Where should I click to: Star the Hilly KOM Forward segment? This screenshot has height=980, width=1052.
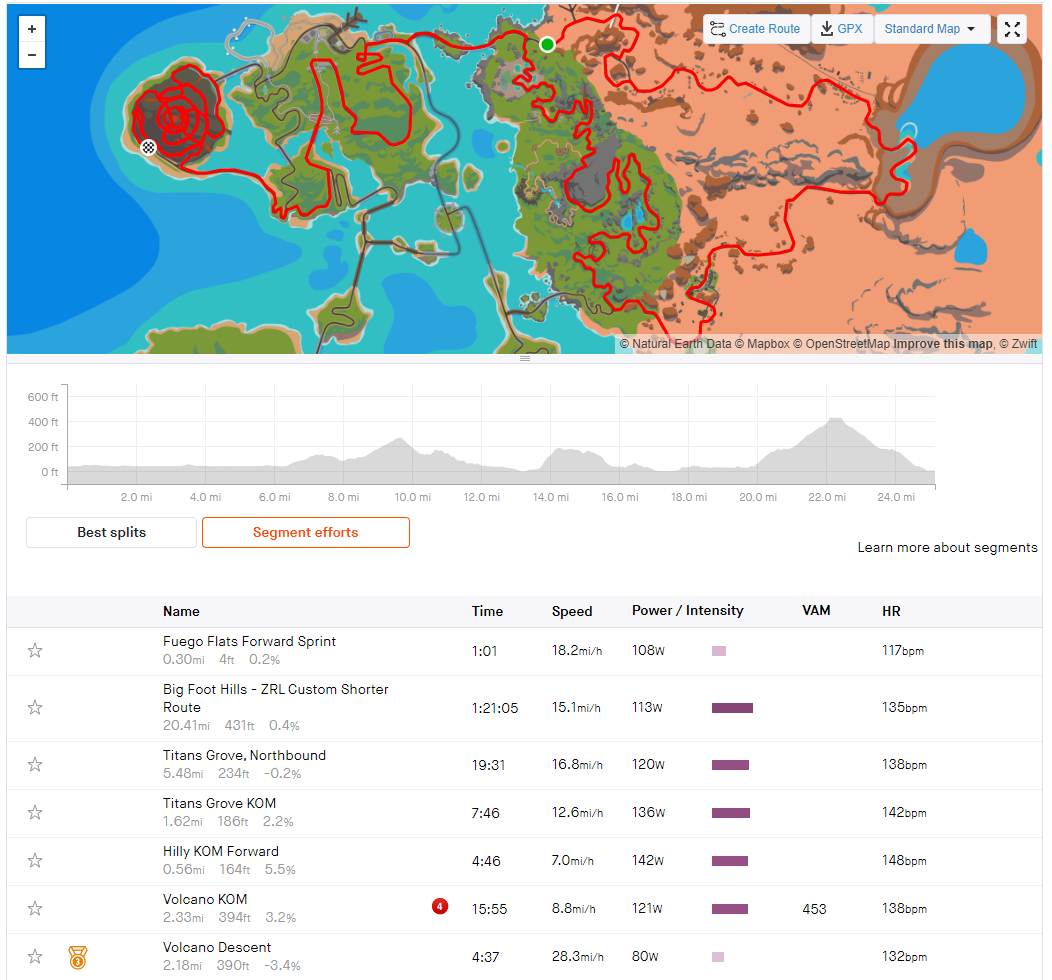(x=35, y=860)
